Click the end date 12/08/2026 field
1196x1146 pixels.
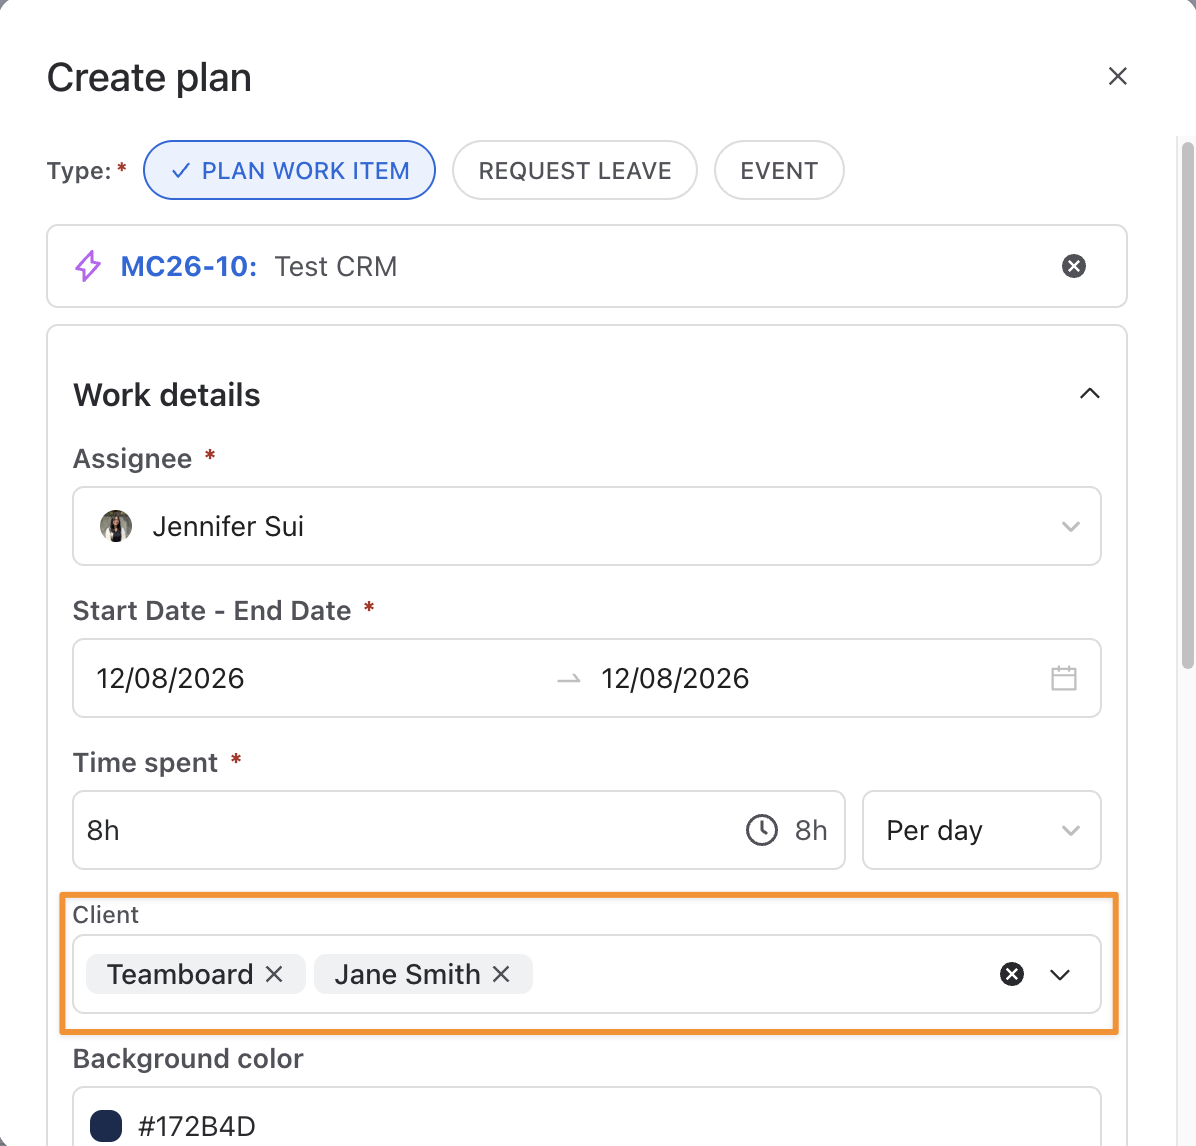tap(675, 678)
